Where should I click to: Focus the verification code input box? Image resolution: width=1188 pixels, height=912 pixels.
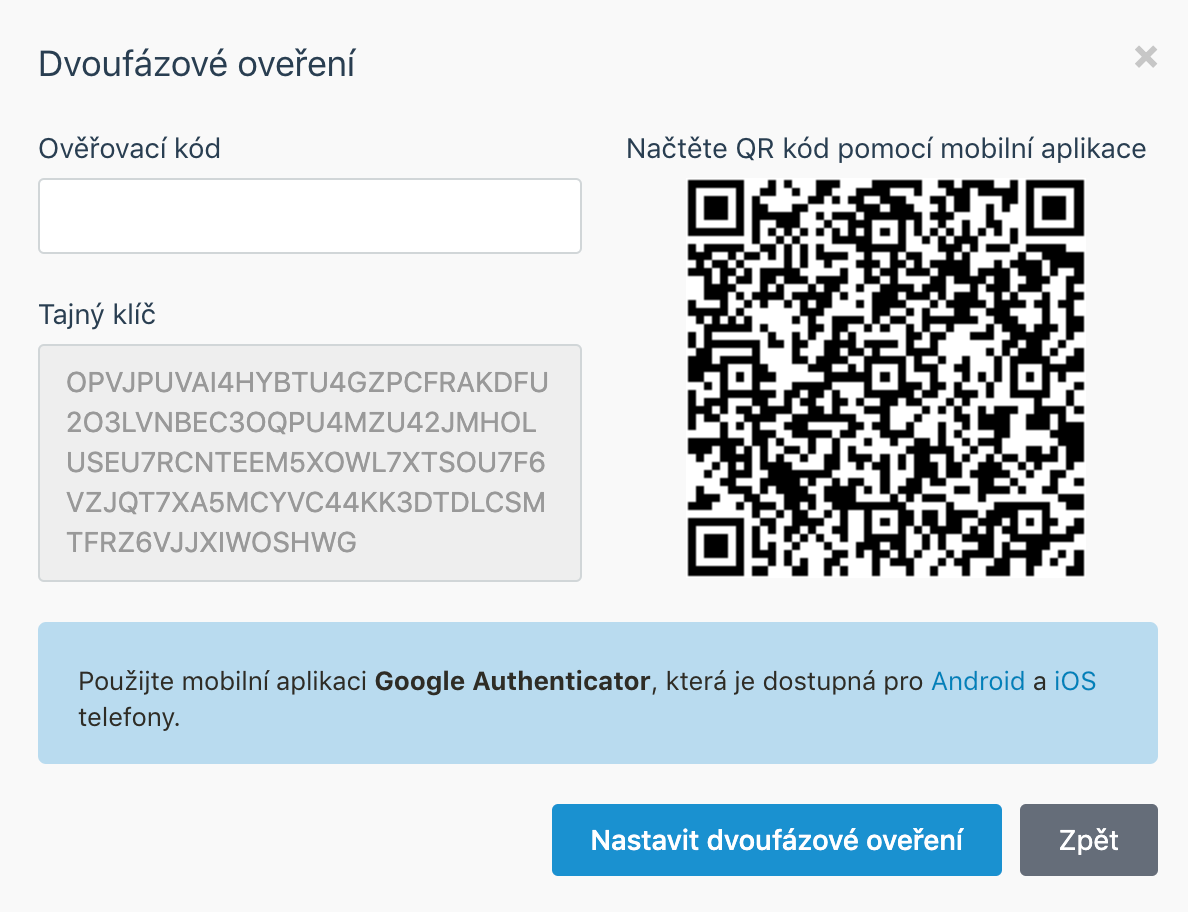[309, 216]
